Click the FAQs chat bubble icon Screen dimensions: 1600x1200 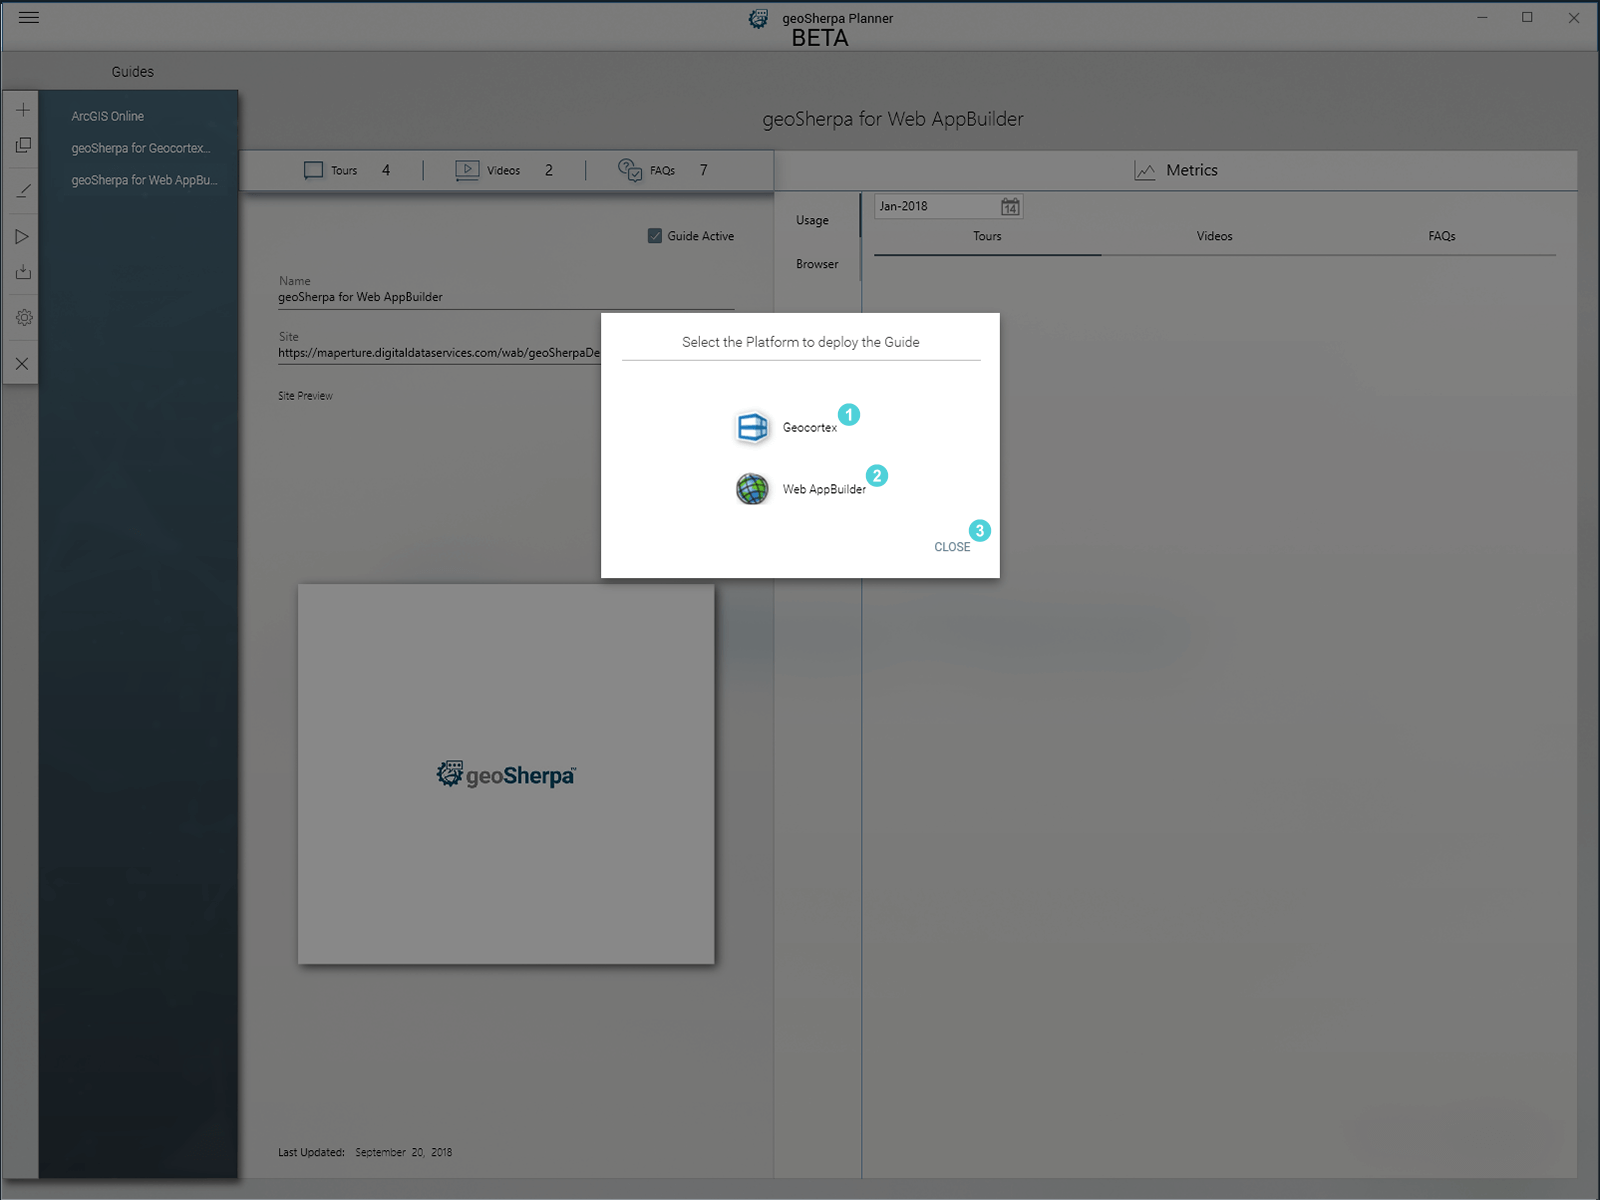630,170
